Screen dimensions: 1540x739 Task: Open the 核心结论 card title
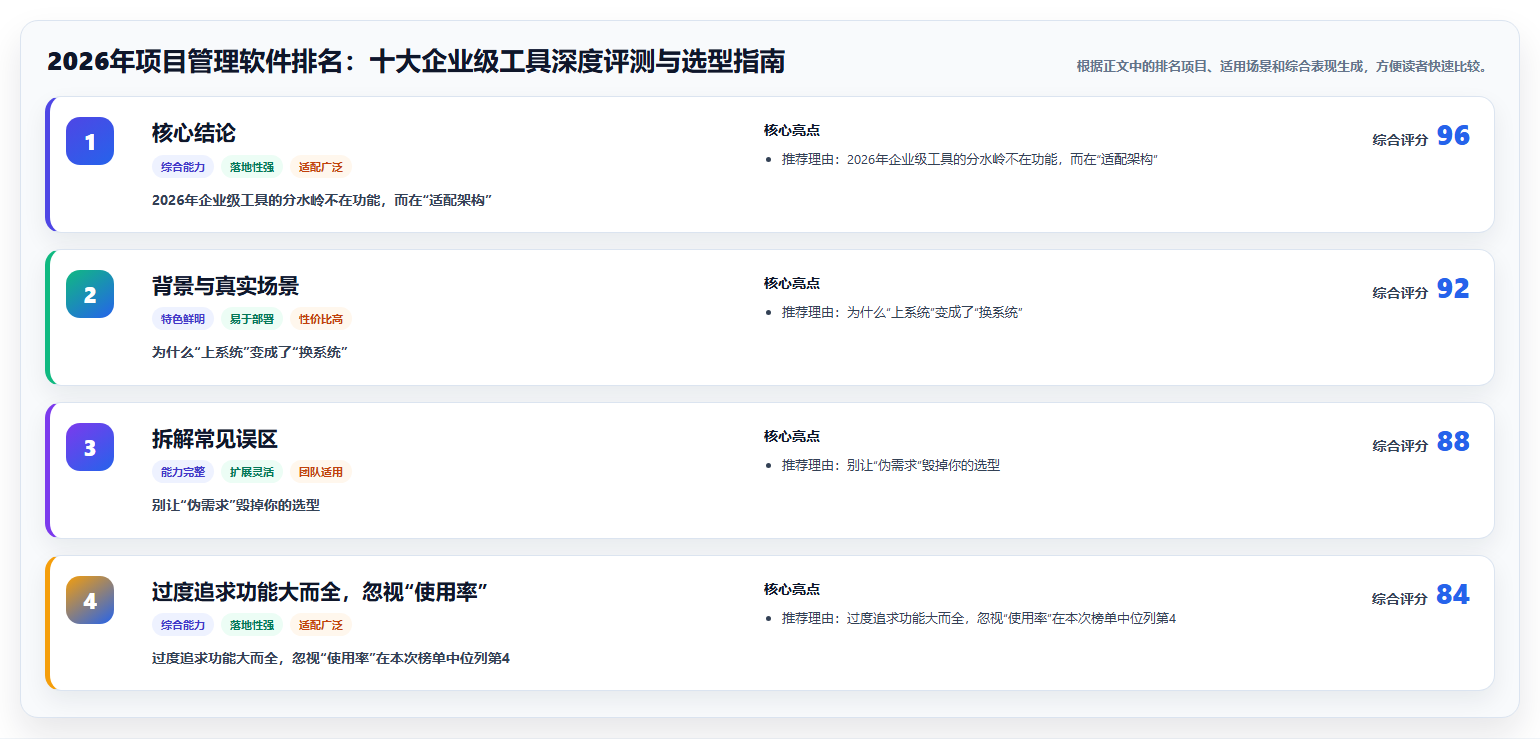point(194,133)
